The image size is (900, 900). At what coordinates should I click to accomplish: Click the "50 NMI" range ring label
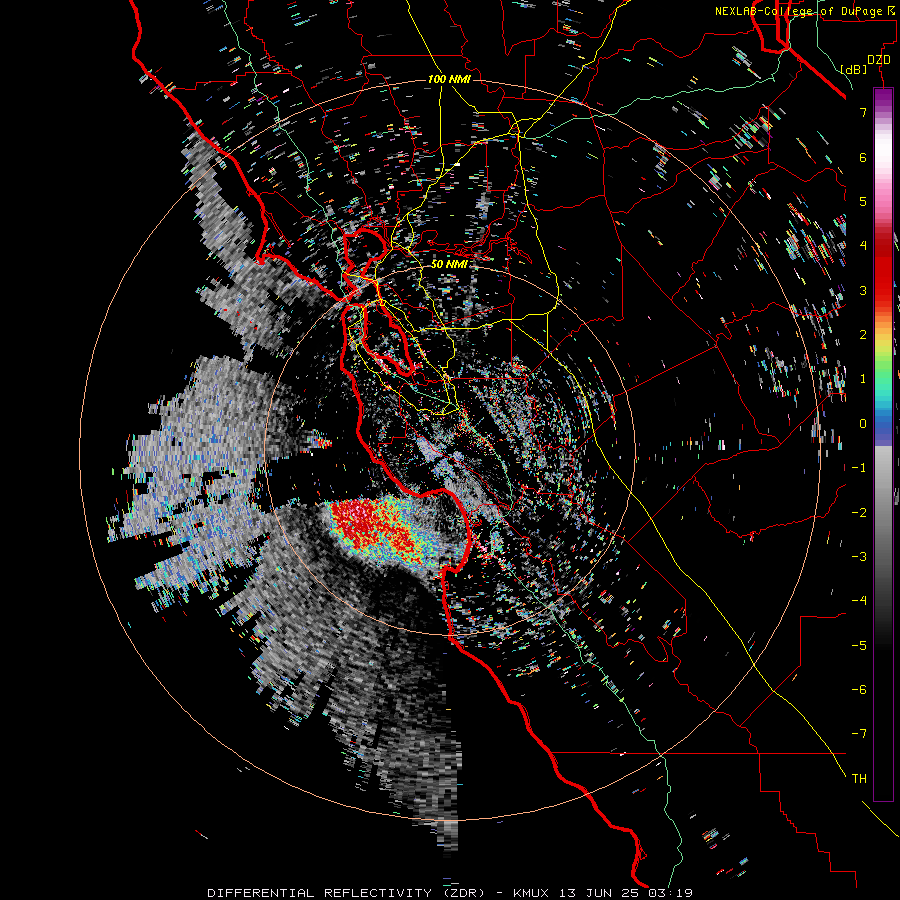pos(449,264)
